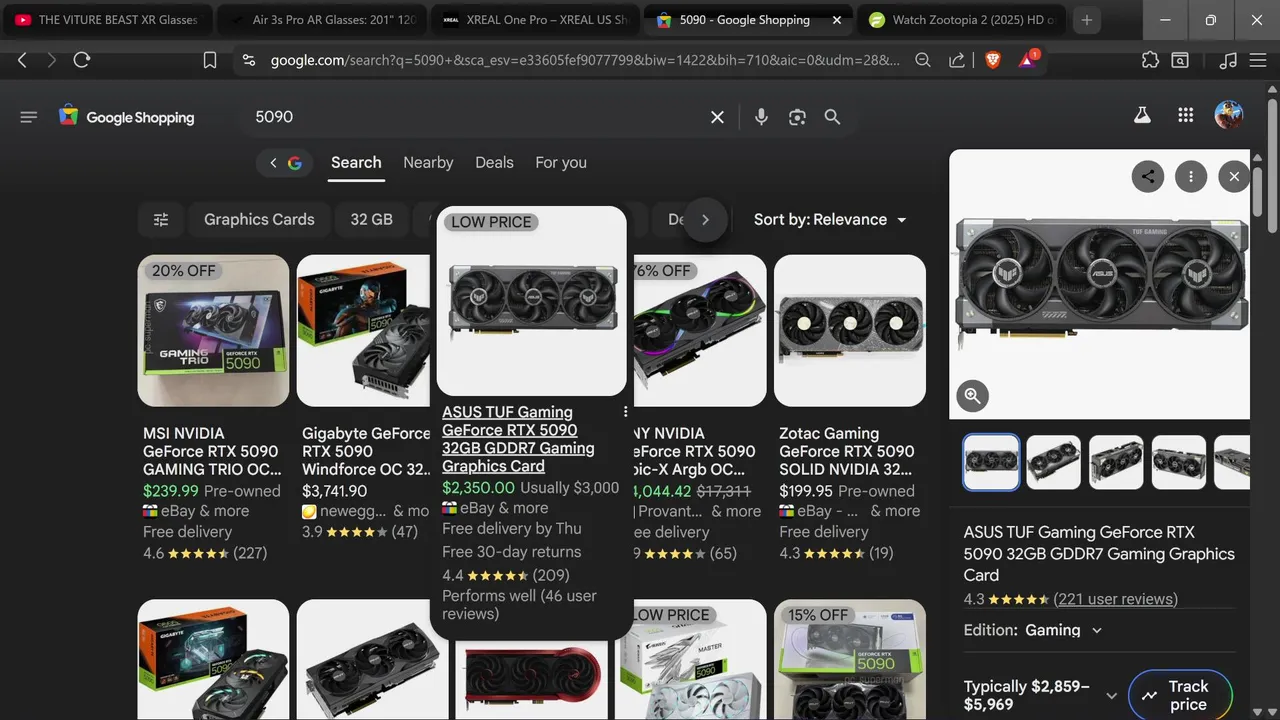Viewport: 1280px width, 720px height.
Task: Click the search input containing 5090
Action: (475, 117)
